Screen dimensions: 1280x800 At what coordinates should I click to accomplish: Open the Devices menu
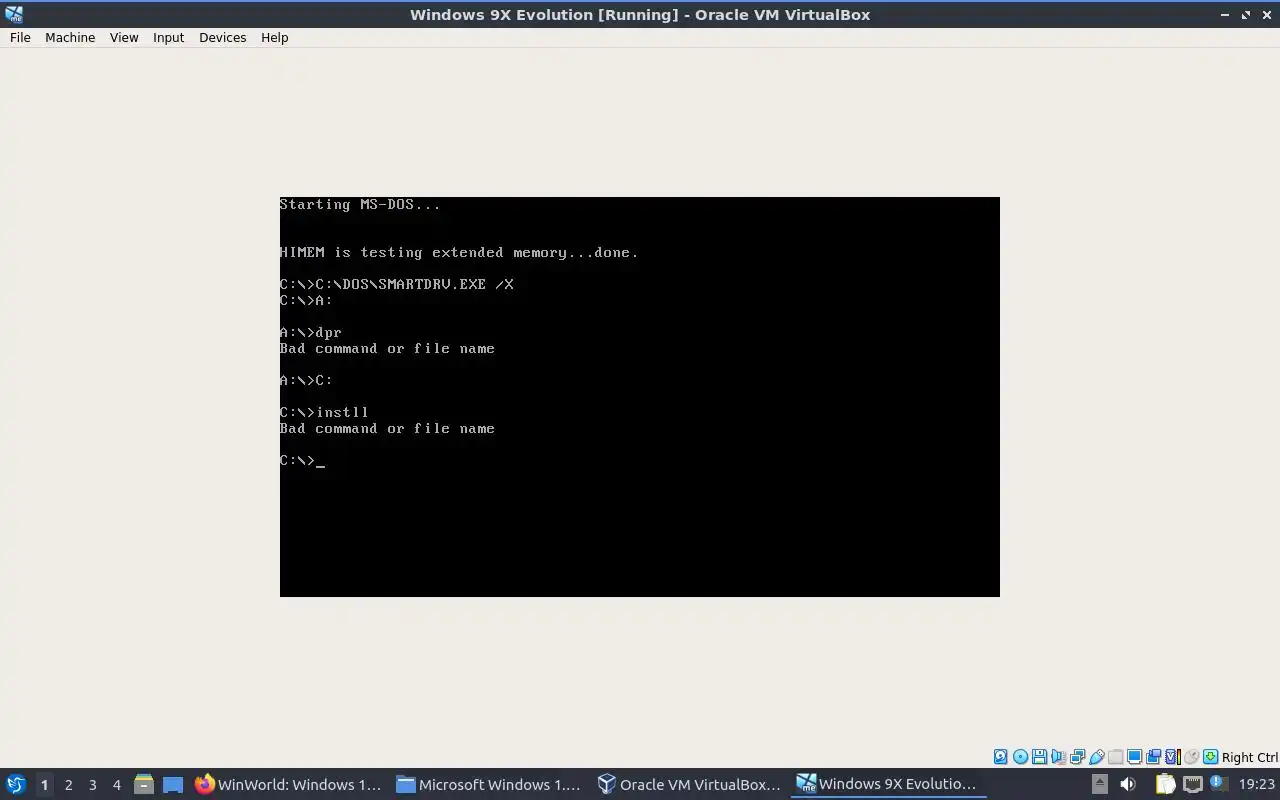222,37
